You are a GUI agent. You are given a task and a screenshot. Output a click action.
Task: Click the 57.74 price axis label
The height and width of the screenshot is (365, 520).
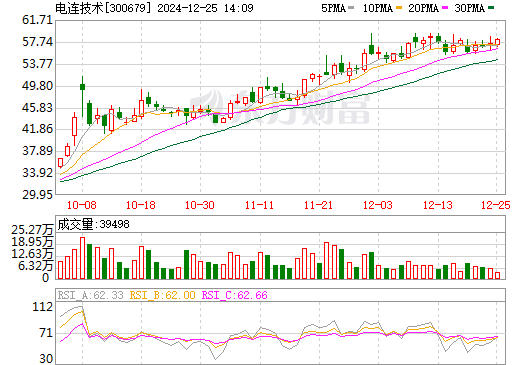38,42
